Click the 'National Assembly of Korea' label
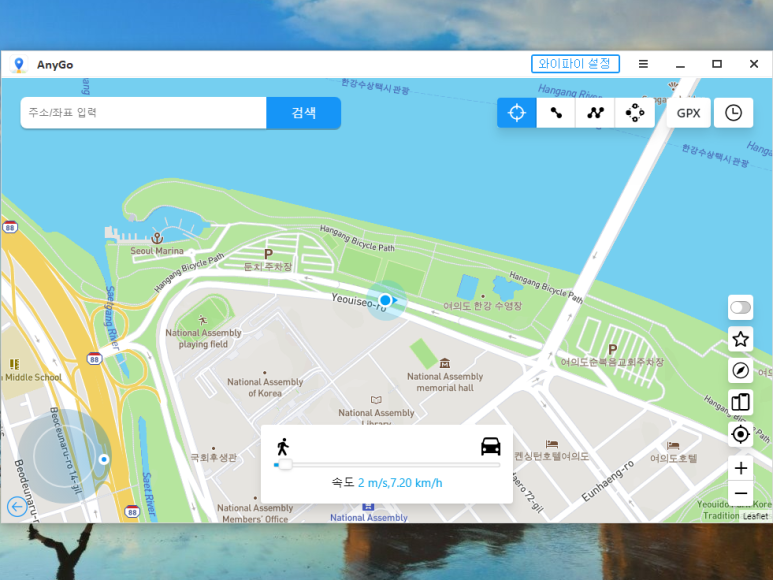Image resolution: width=773 pixels, height=580 pixels. pos(265,387)
